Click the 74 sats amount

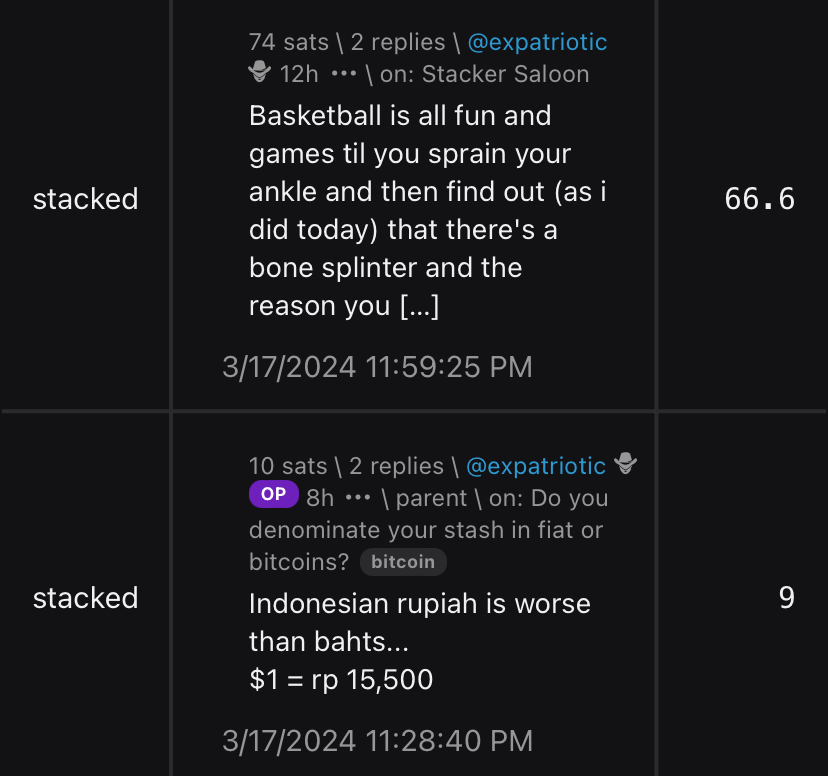288,42
